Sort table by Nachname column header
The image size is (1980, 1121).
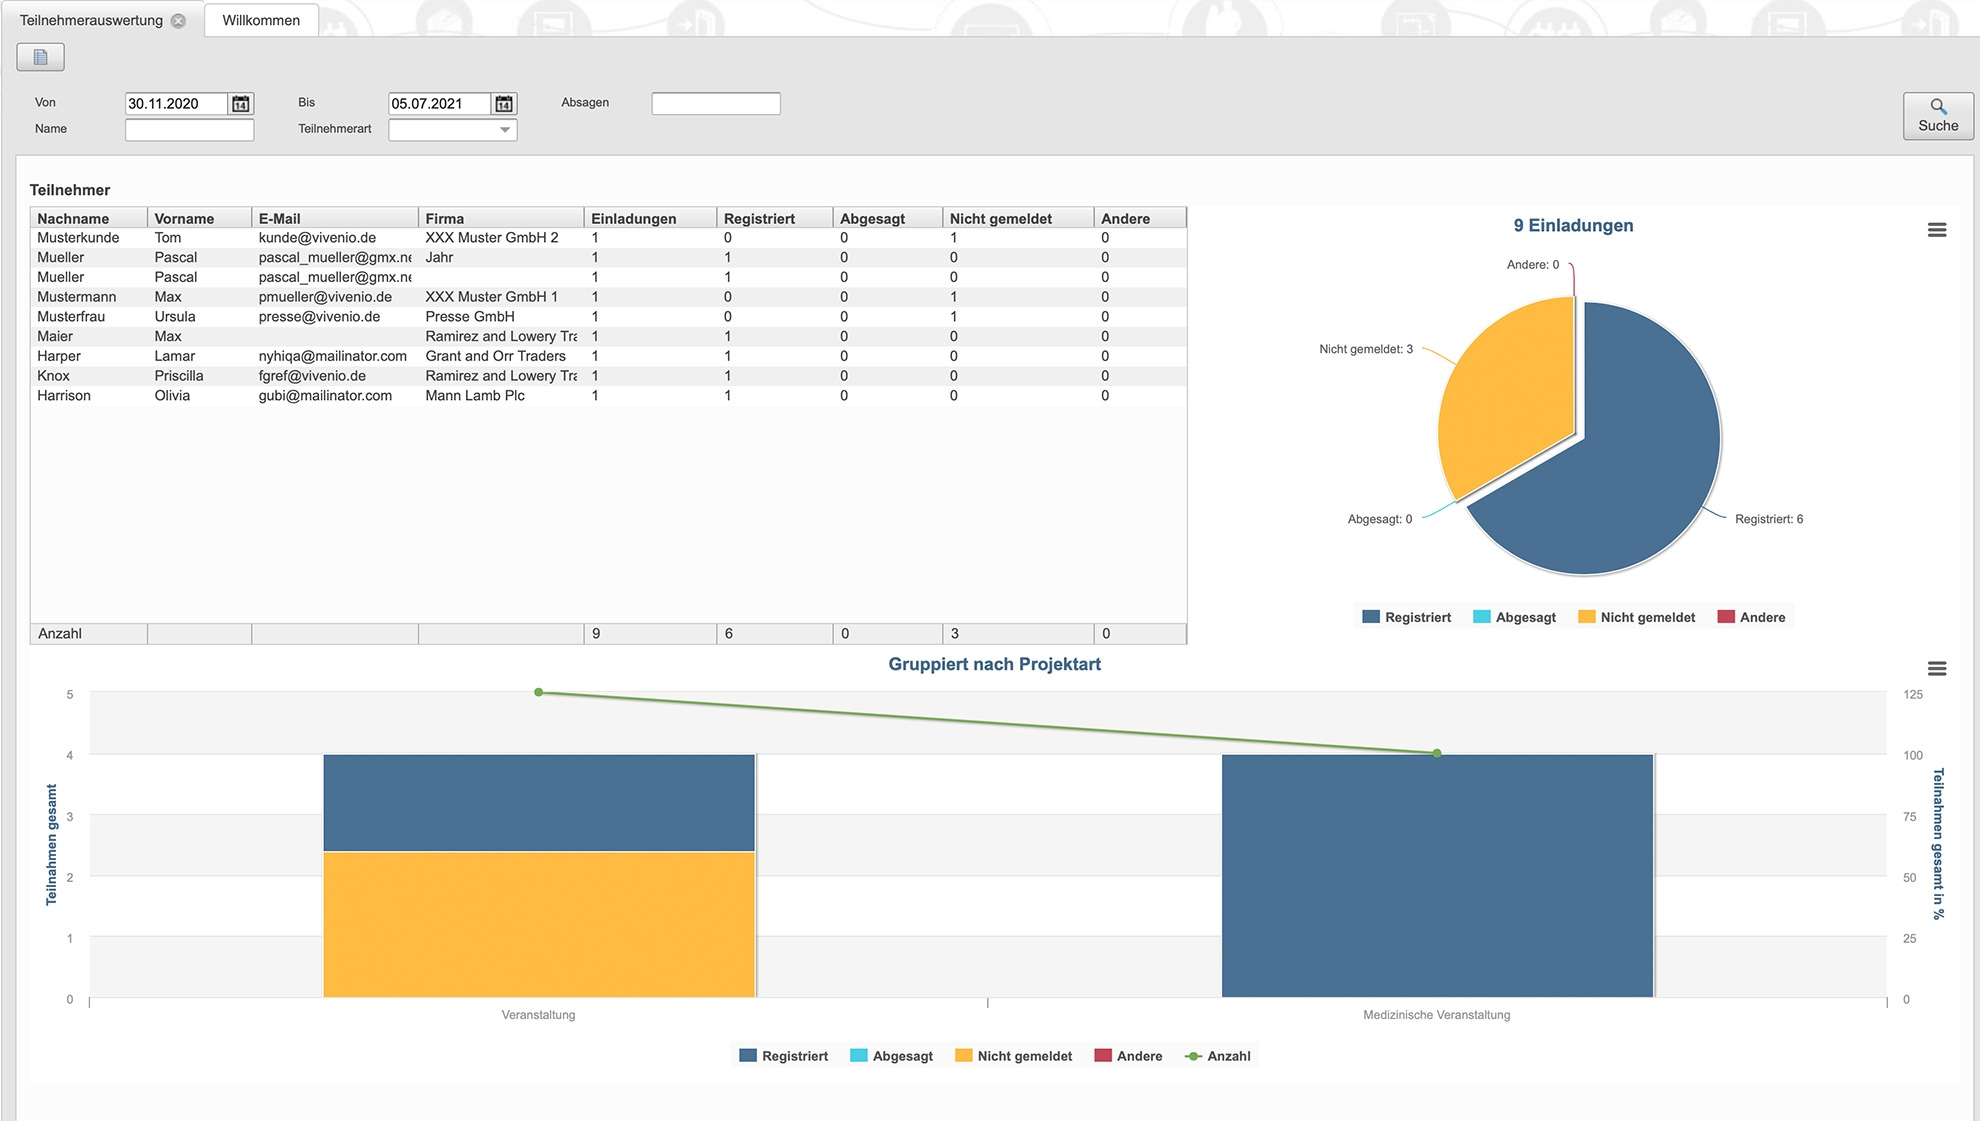[73, 218]
